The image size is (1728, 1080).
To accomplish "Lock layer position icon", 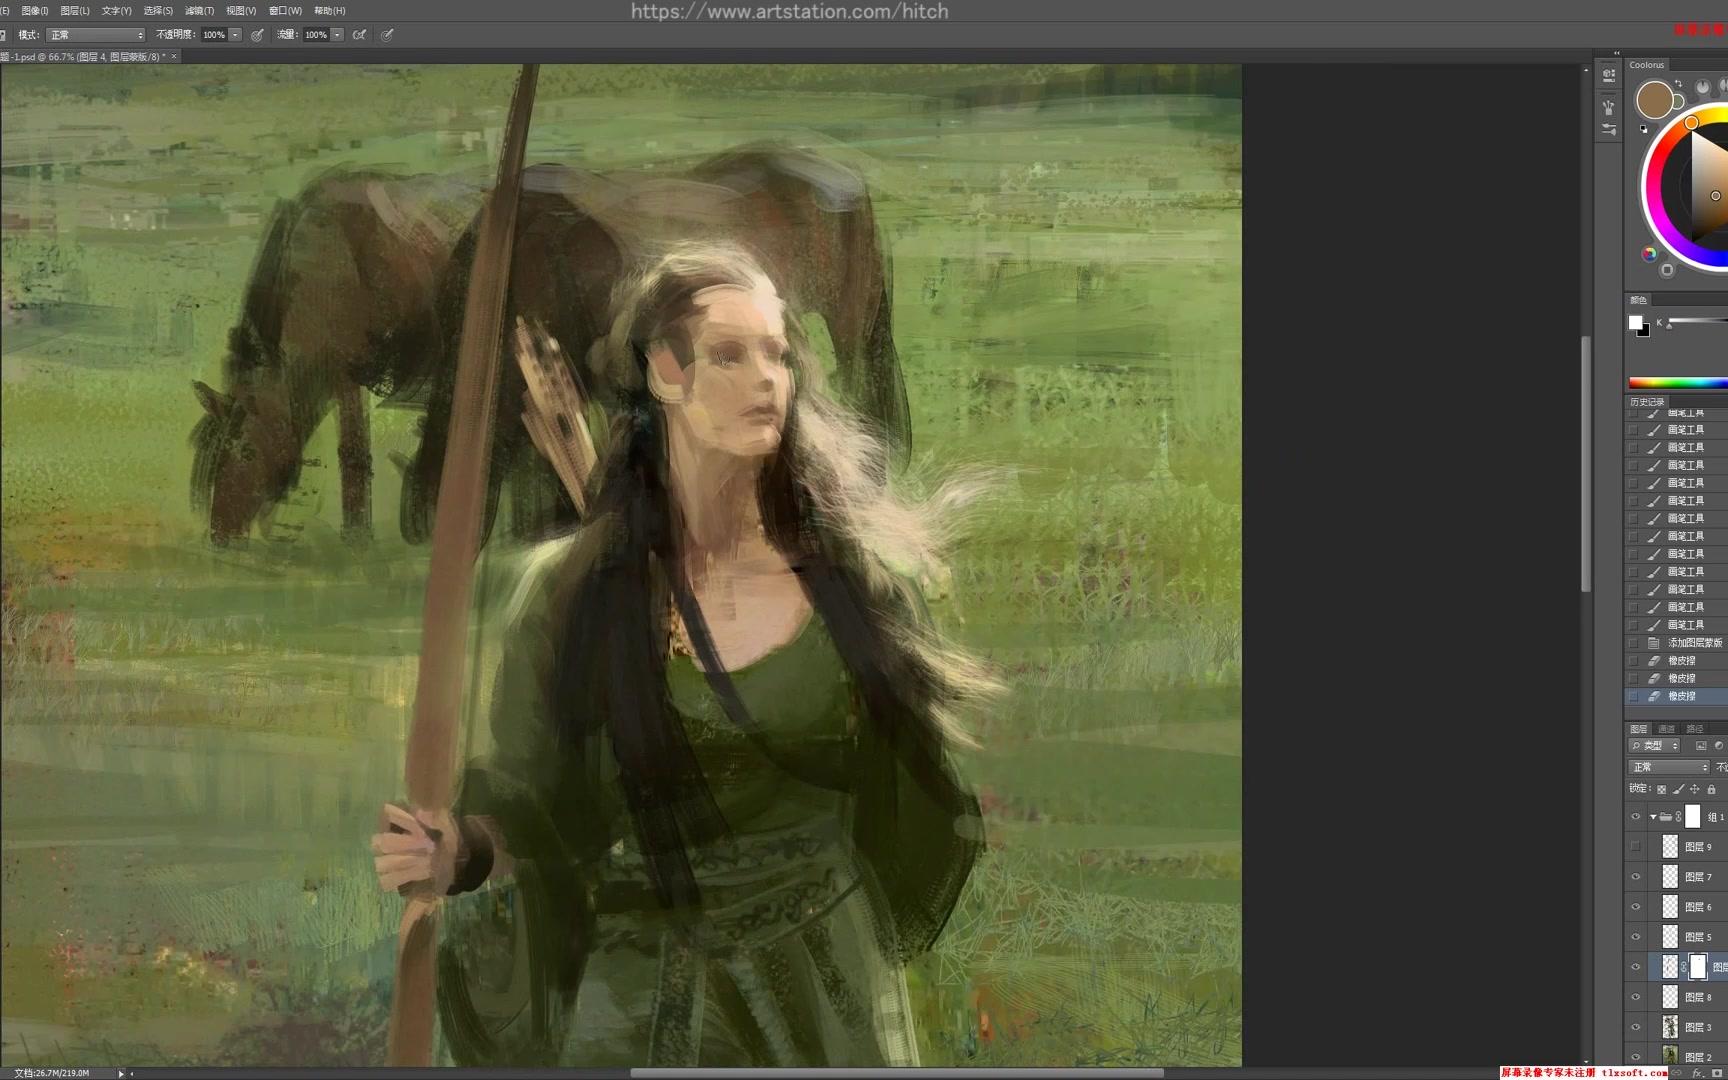I will coord(1694,790).
